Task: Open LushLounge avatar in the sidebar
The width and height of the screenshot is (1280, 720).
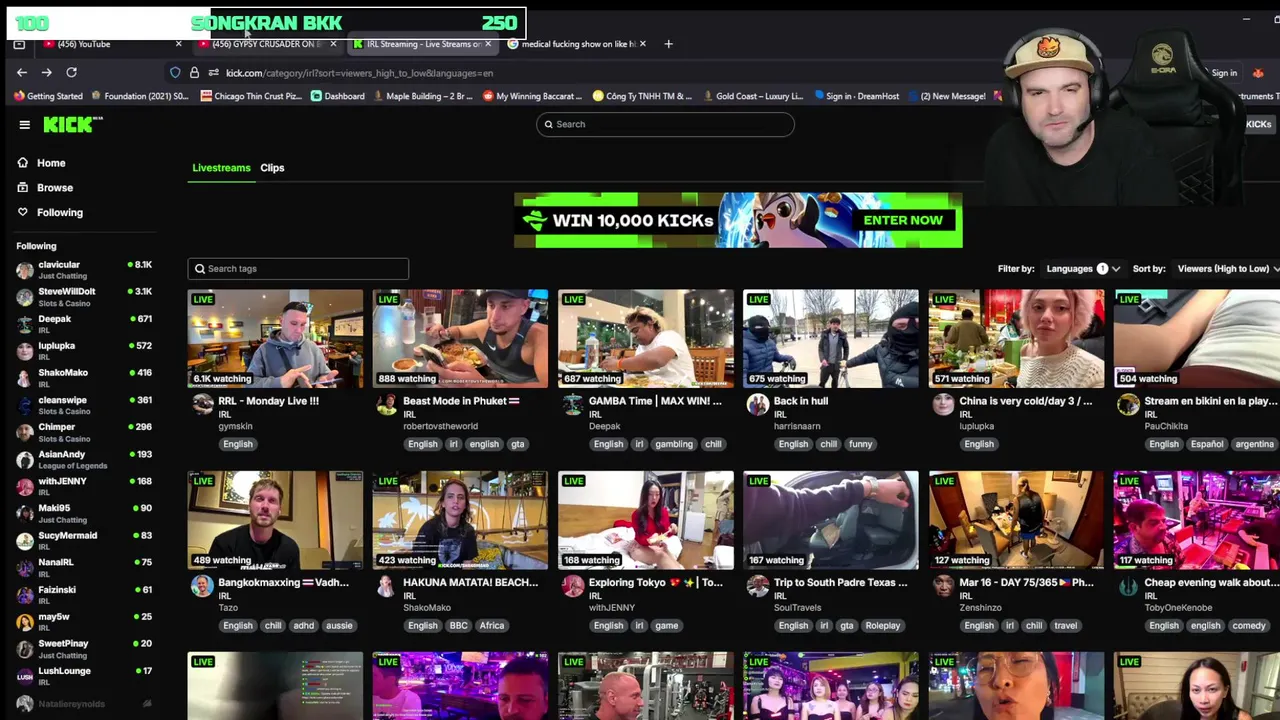Action: 24,676
